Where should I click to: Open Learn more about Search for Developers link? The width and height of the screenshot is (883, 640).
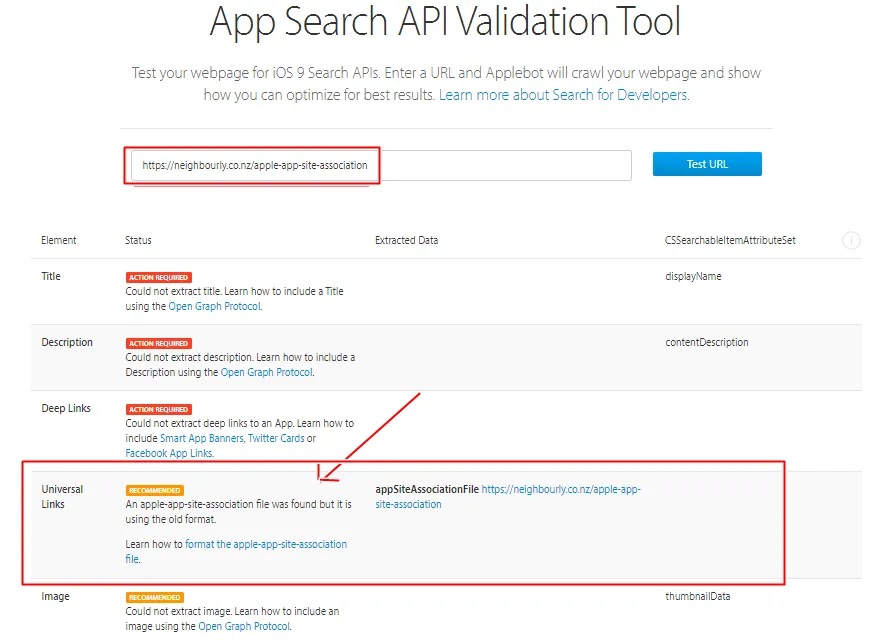pyautogui.click(x=564, y=95)
